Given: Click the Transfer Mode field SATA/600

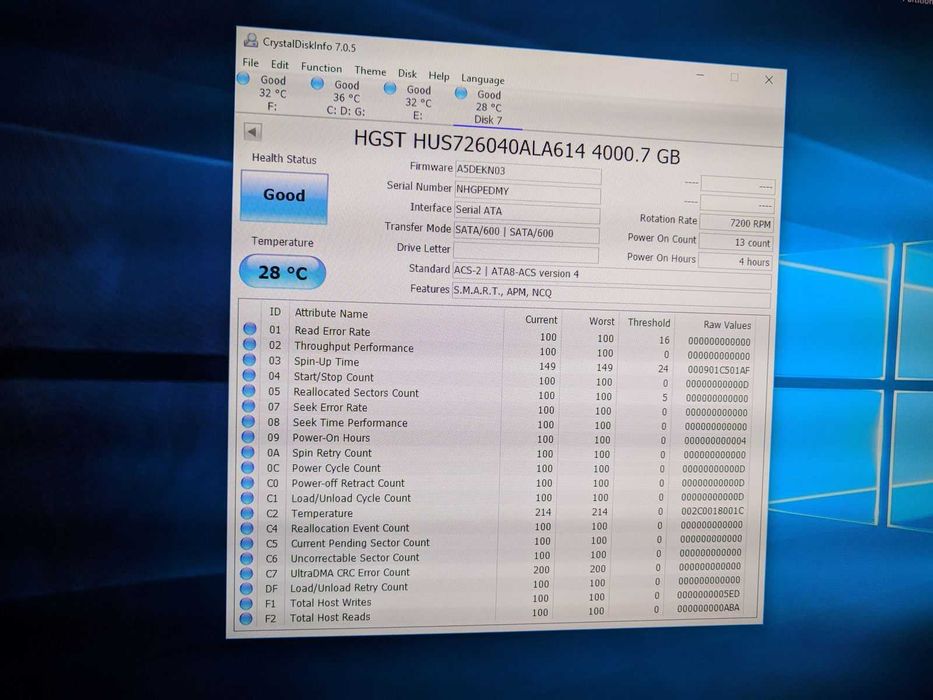Looking at the screenshot, I should pos(526,233).
